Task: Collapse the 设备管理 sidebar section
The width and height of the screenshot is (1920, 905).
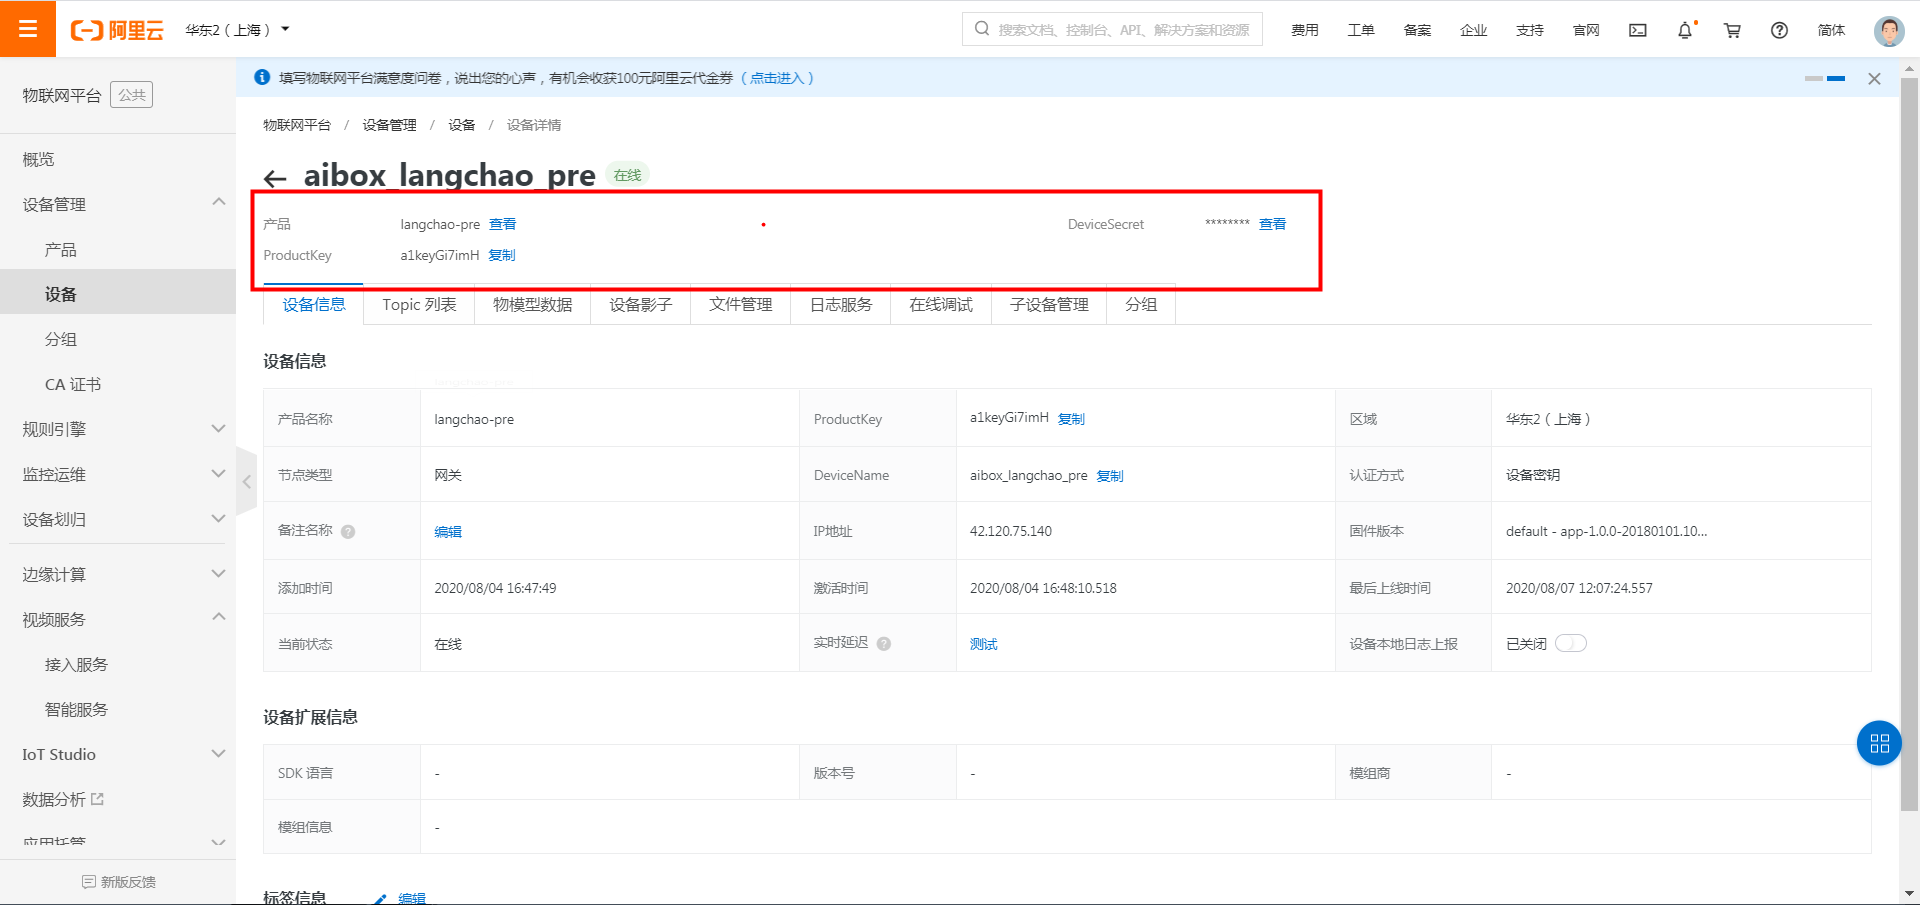Action: click(219, 203)
